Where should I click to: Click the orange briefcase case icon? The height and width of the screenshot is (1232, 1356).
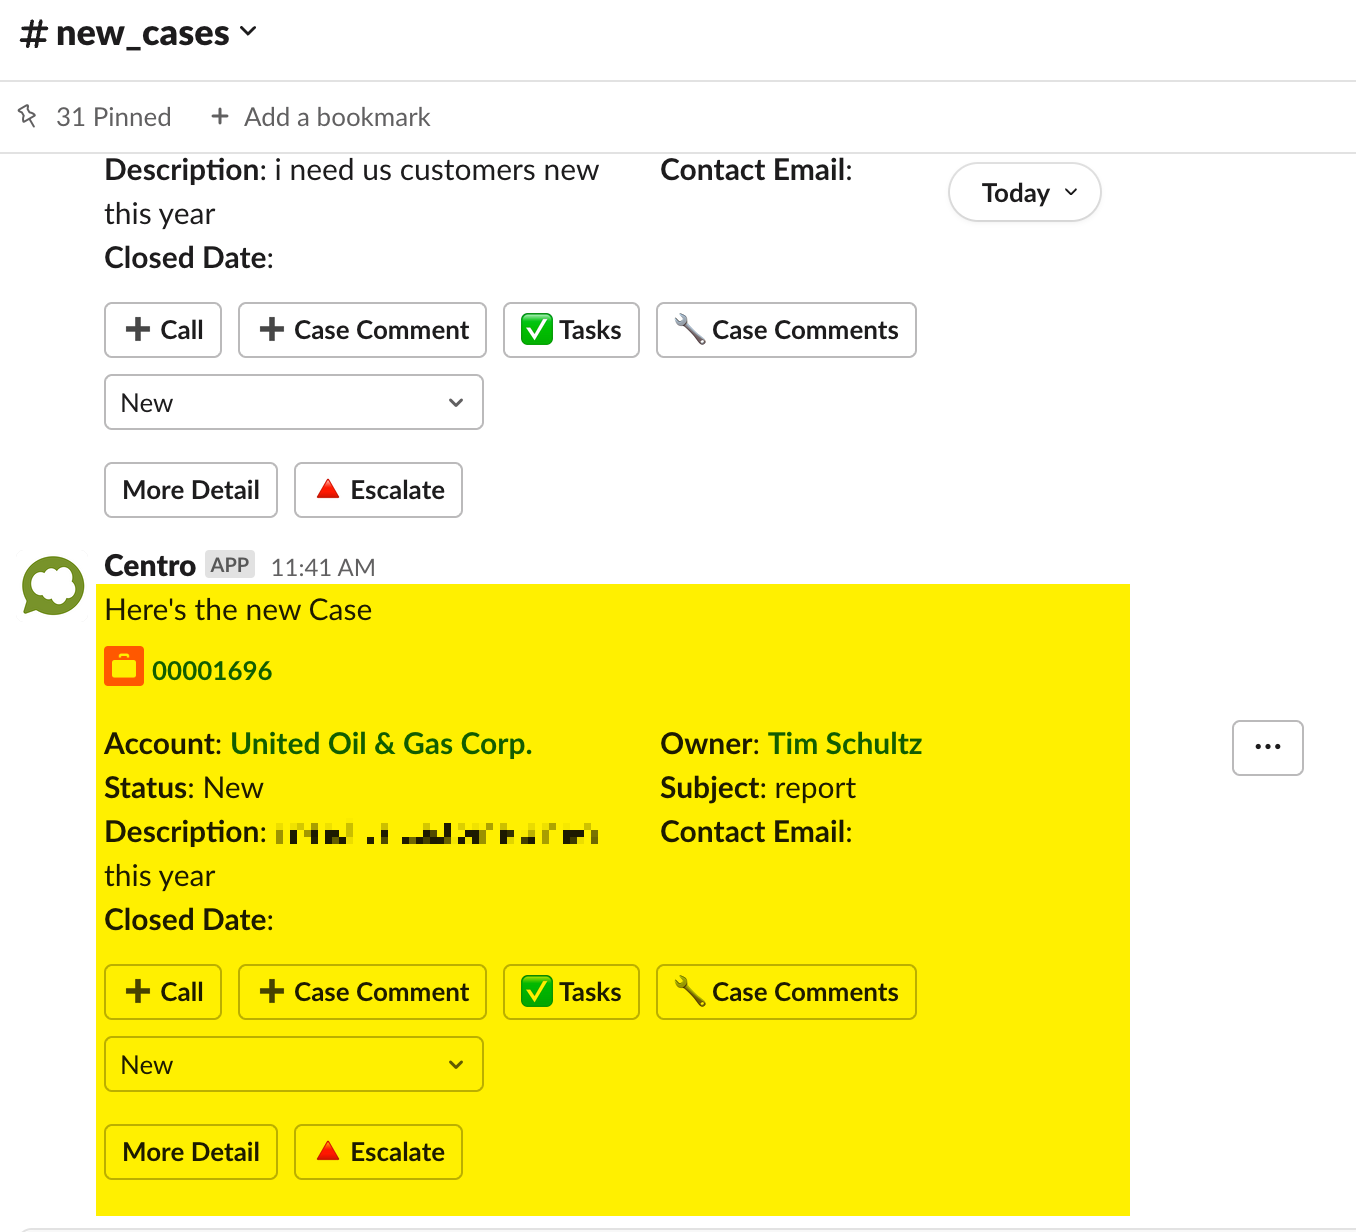click(124, 667)
